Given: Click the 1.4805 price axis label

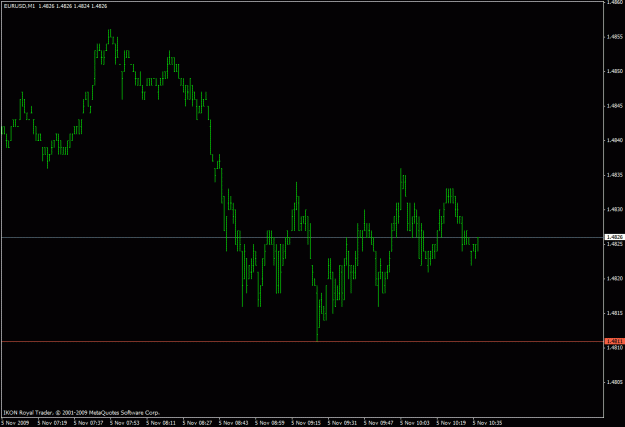Looking at the screenshot, I should coord(615,382).
